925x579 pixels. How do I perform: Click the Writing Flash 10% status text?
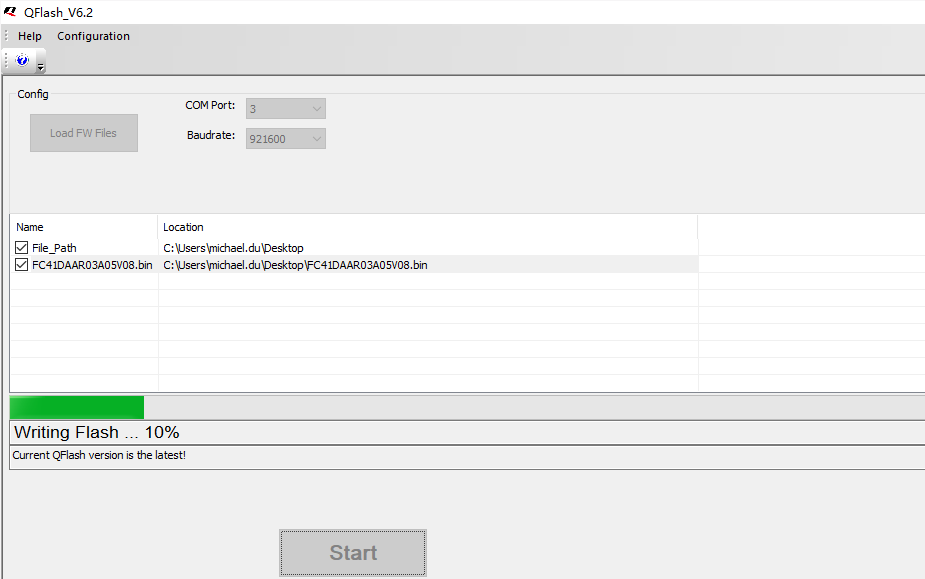(x=96, y=432)
